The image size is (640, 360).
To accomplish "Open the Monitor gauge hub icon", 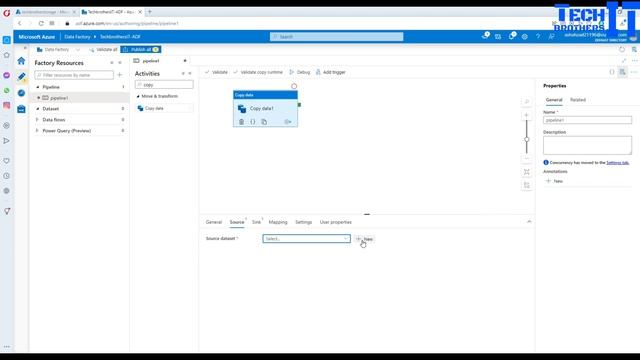I will click(21, 93).
